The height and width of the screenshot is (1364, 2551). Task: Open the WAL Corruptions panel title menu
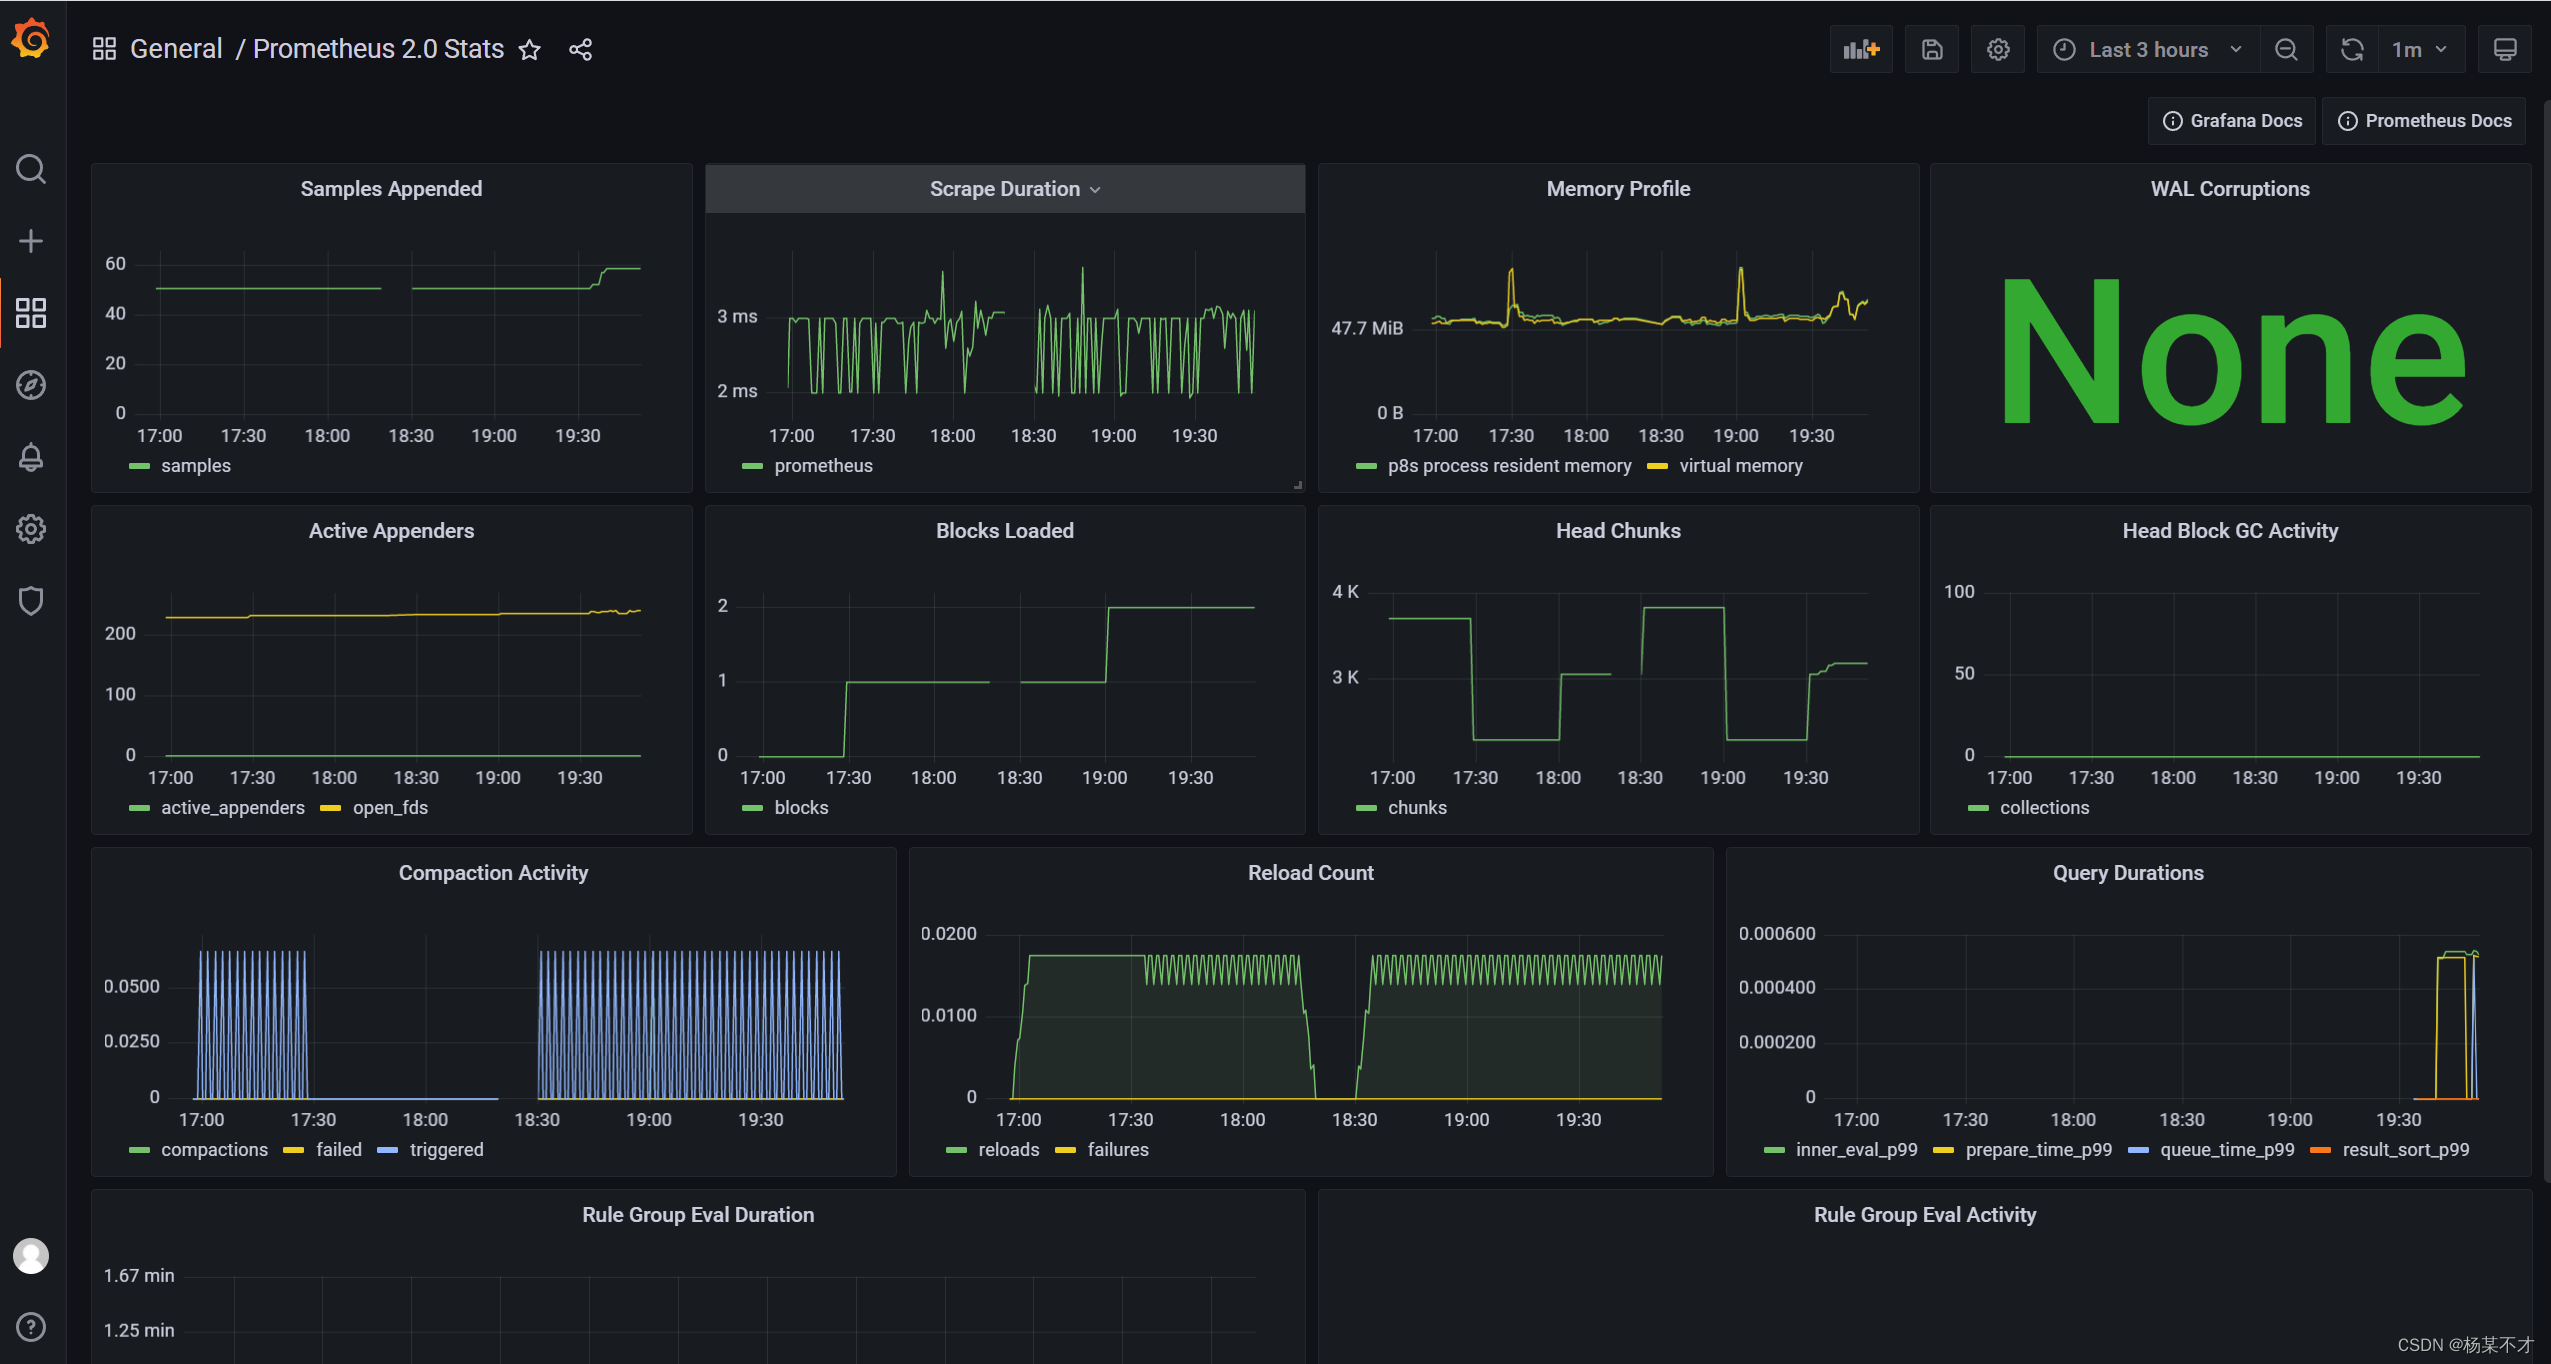pos(2230,189)
